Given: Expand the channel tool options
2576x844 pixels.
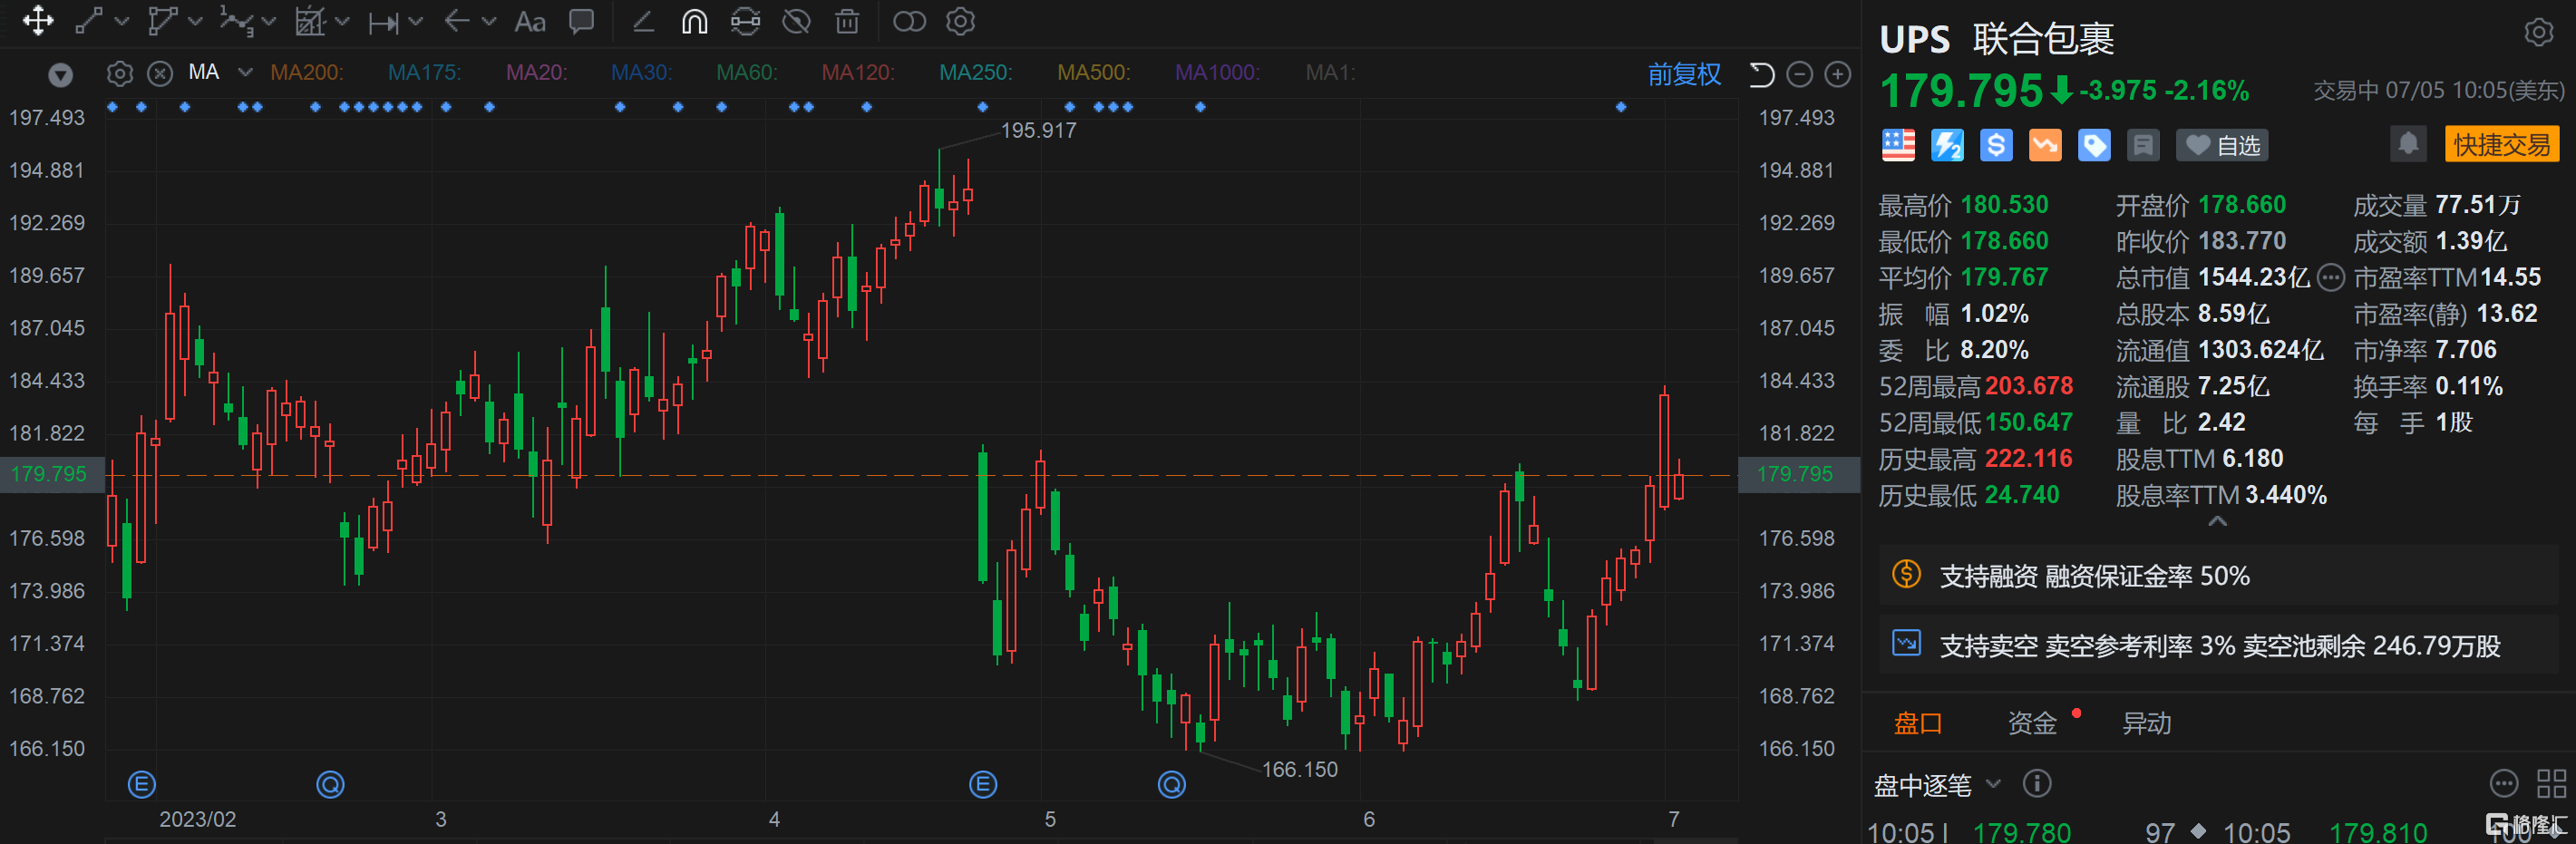Looking at the screenshot, I should [342, 21].
